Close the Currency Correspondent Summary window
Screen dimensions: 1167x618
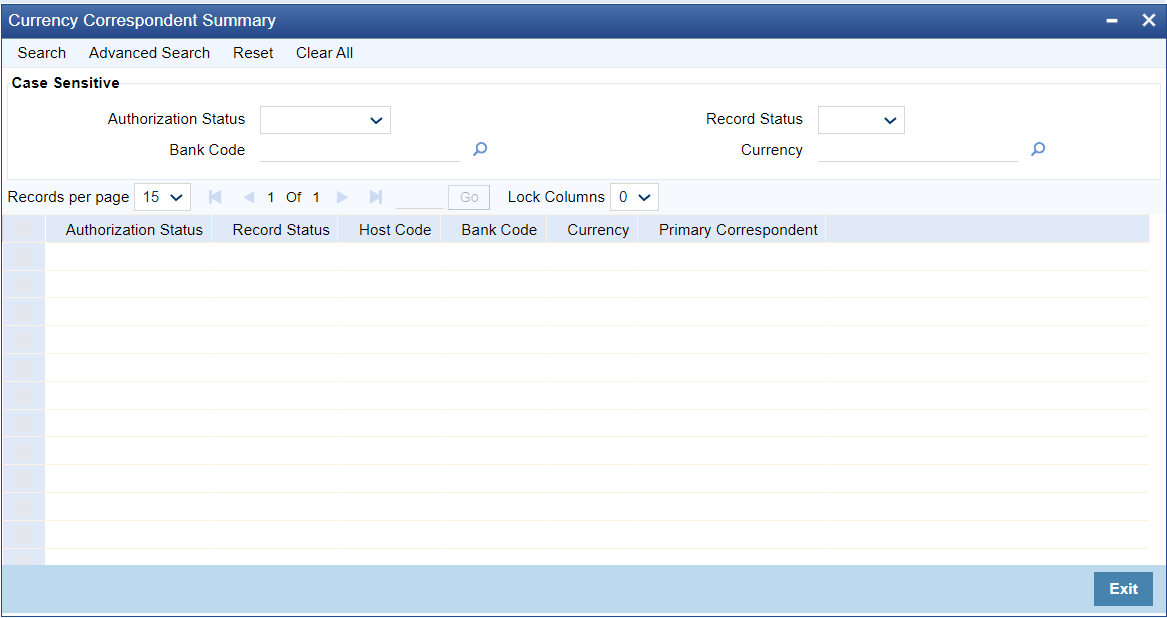(x=1148, y=21)
